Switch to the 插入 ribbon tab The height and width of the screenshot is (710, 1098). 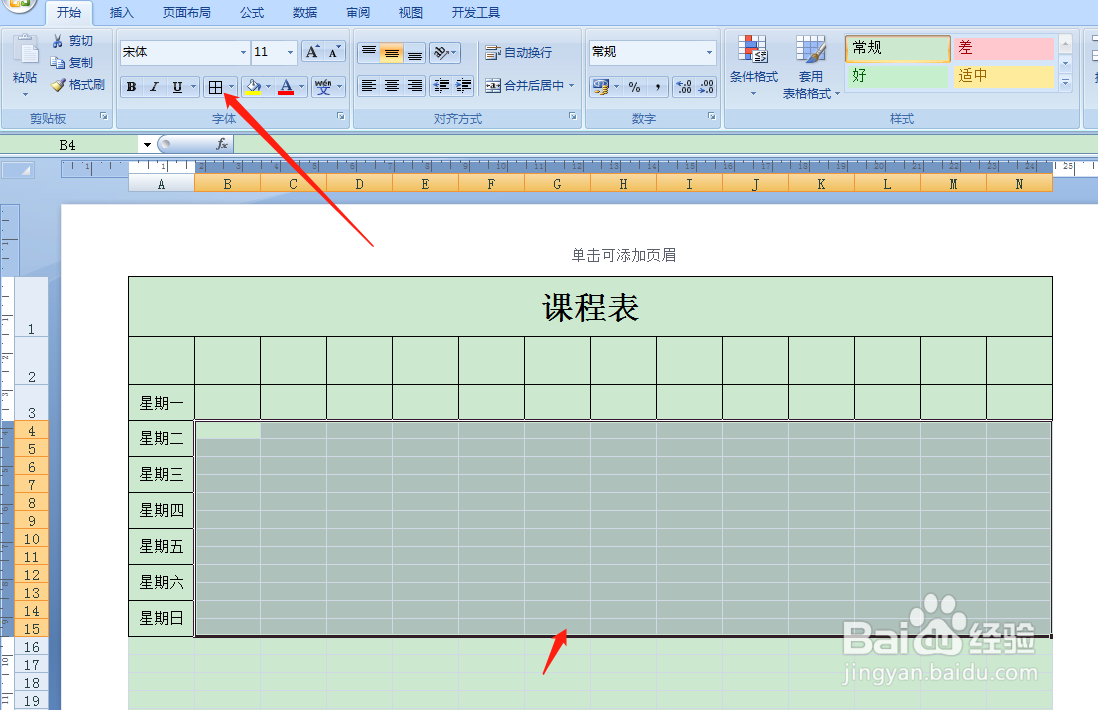(120, 12)
